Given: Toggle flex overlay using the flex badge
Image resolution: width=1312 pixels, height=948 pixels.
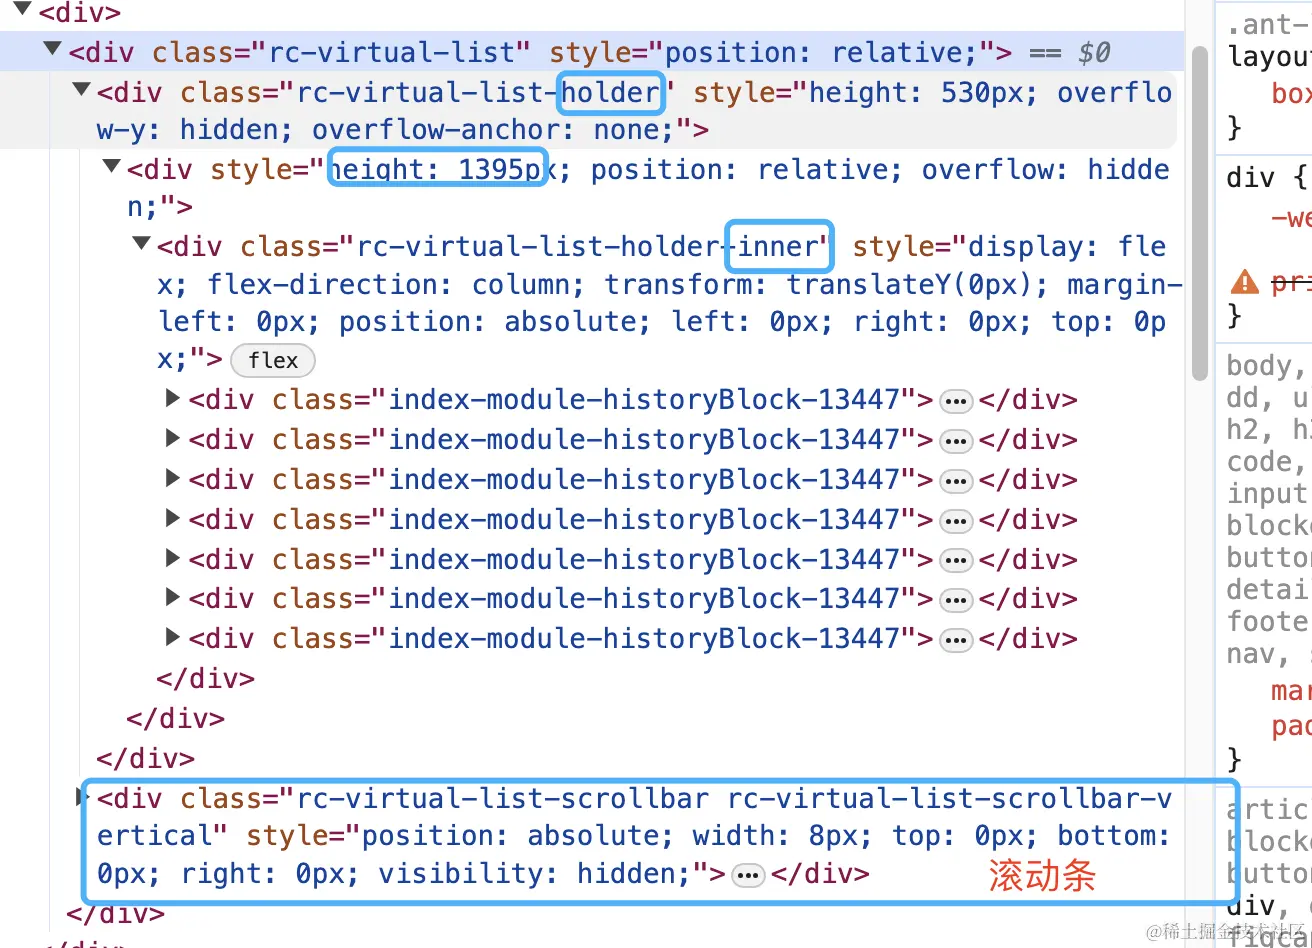Looking at the screenshot, I should (272, 360).
